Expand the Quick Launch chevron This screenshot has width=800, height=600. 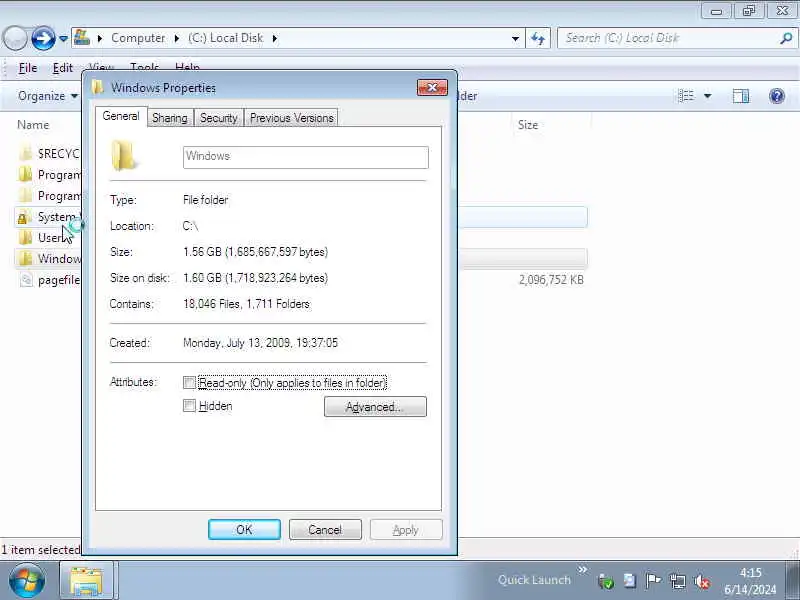582,569
